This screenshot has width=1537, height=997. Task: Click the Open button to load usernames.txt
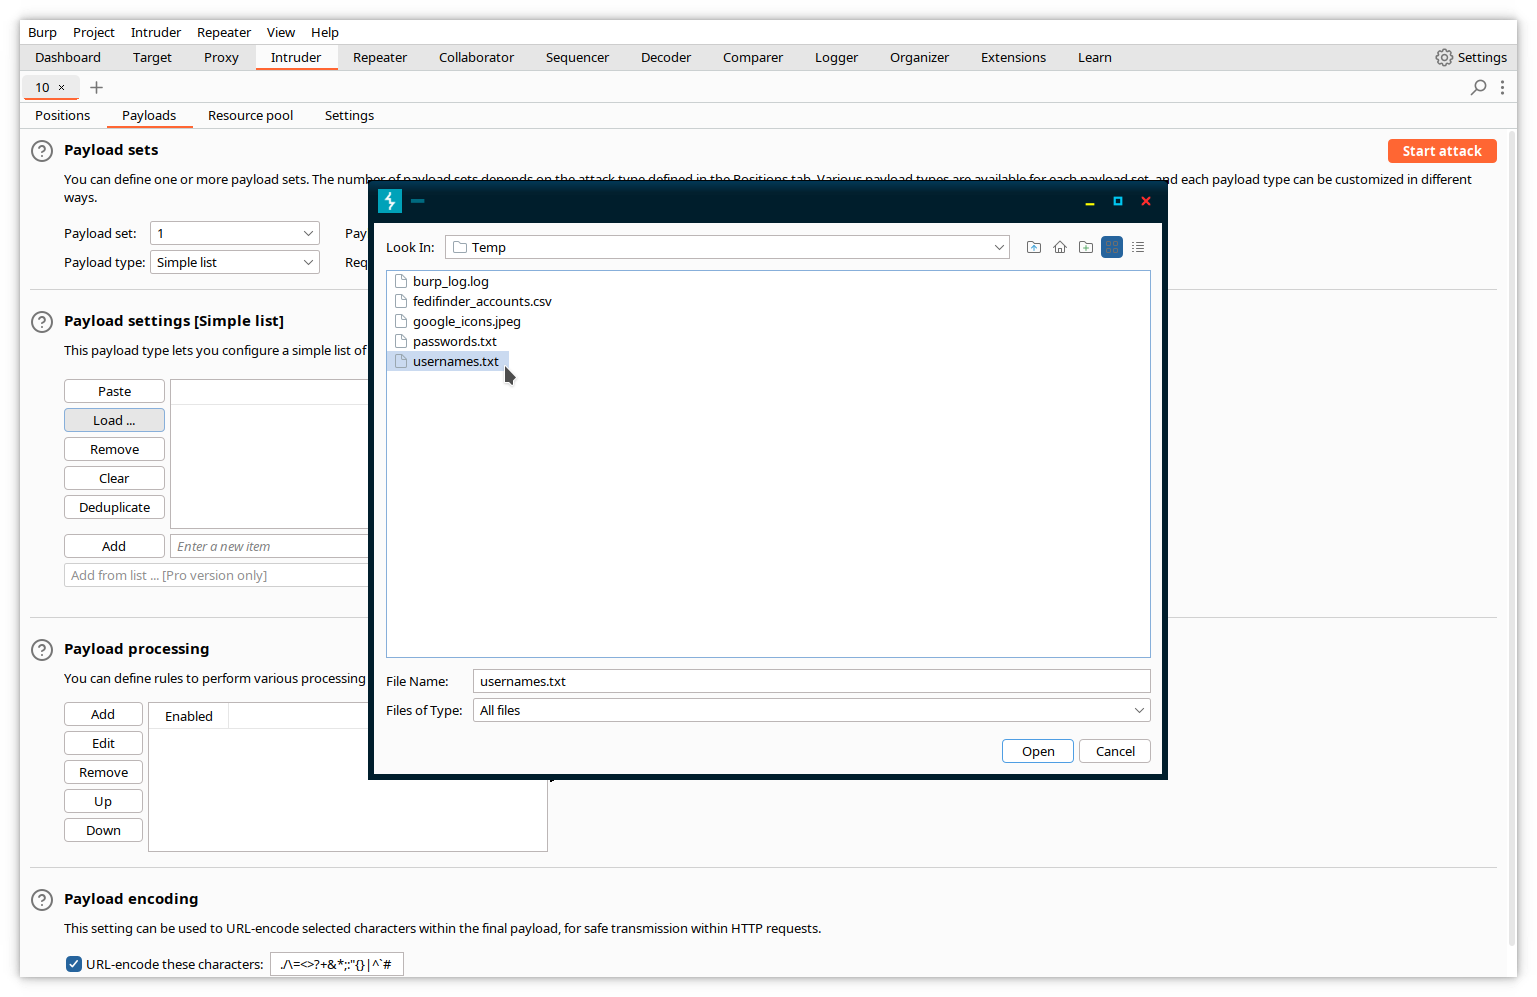(1037, 751)
